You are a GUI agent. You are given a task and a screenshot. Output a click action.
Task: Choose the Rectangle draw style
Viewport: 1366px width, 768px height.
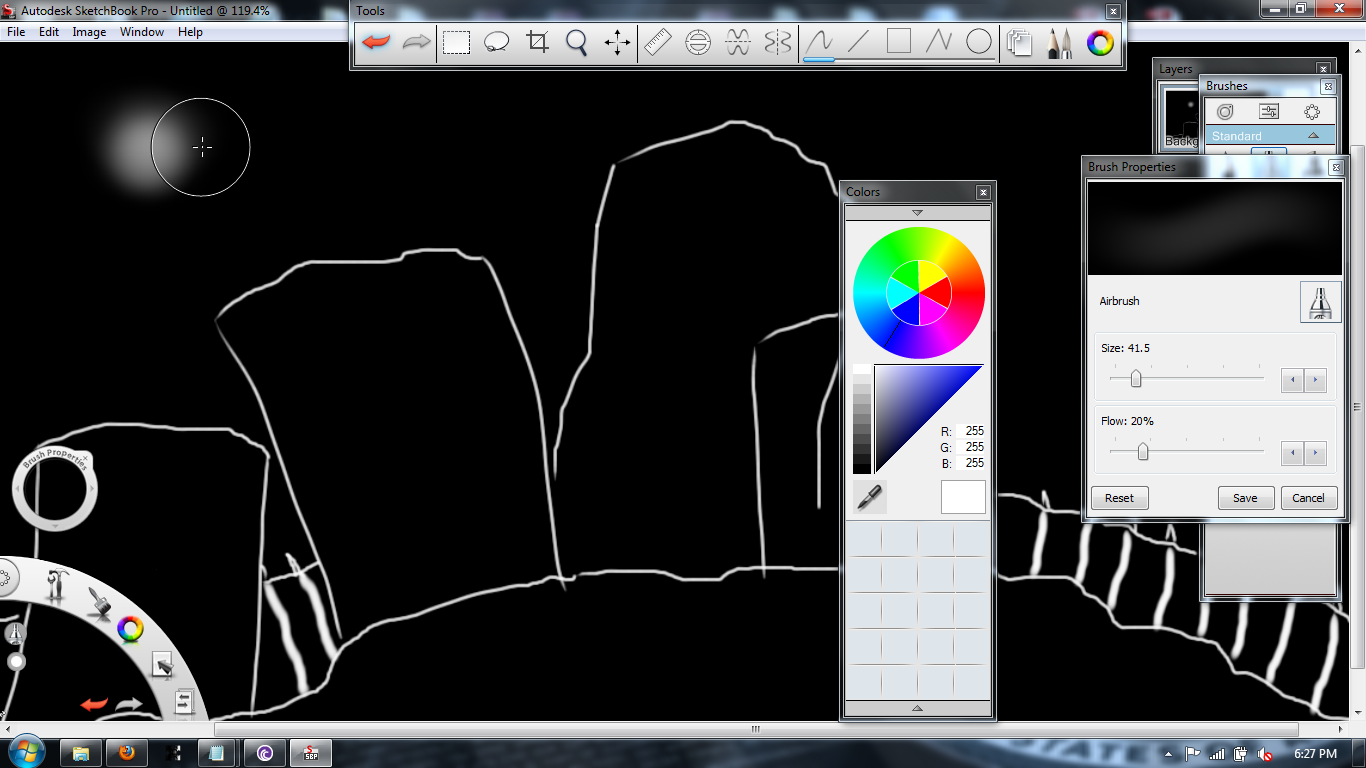[x=899, y=42]
